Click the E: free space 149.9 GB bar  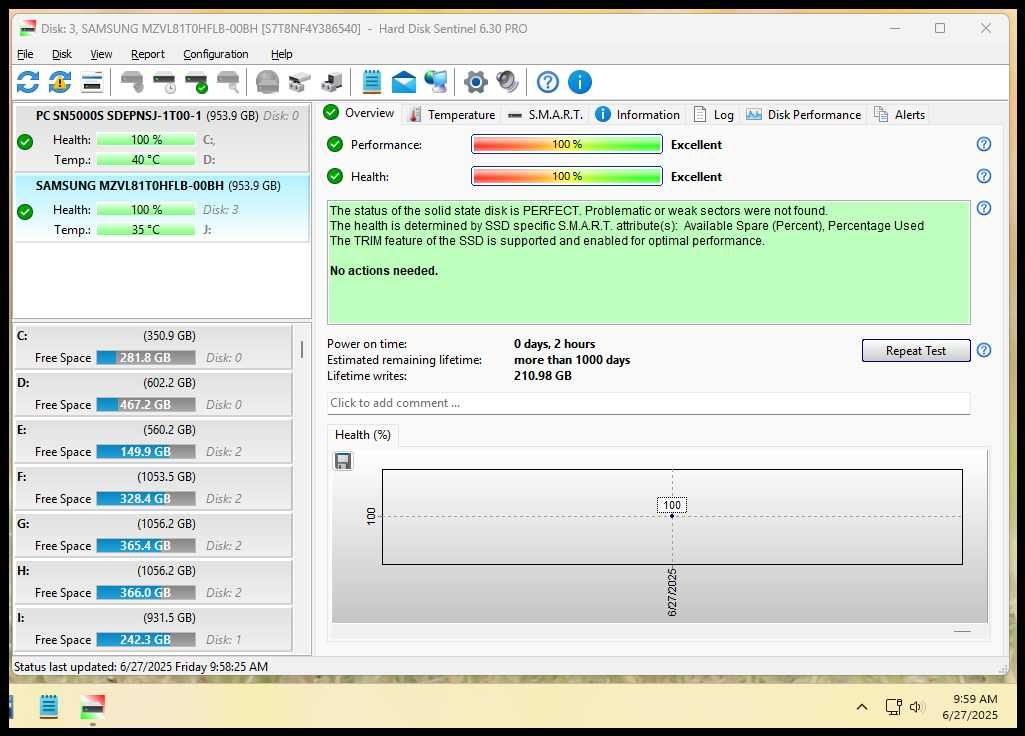(x=146, y=452)
